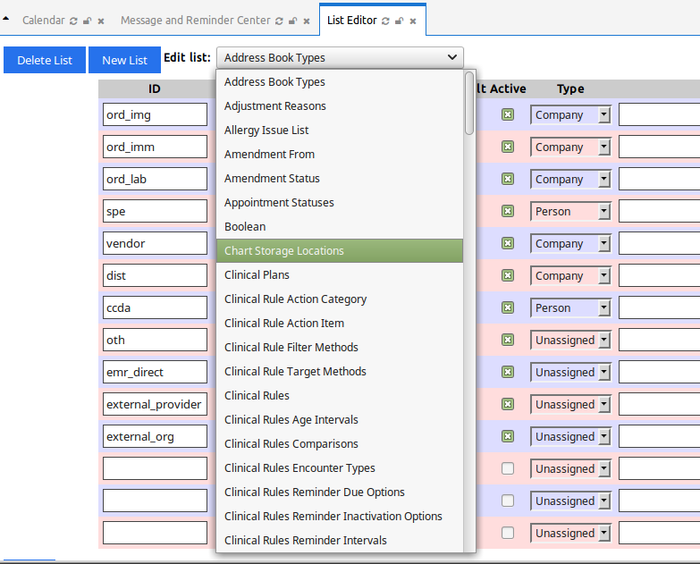Switch to Message and Reminder Center tab
Screen dimensions: 700x564
(195, 20)
